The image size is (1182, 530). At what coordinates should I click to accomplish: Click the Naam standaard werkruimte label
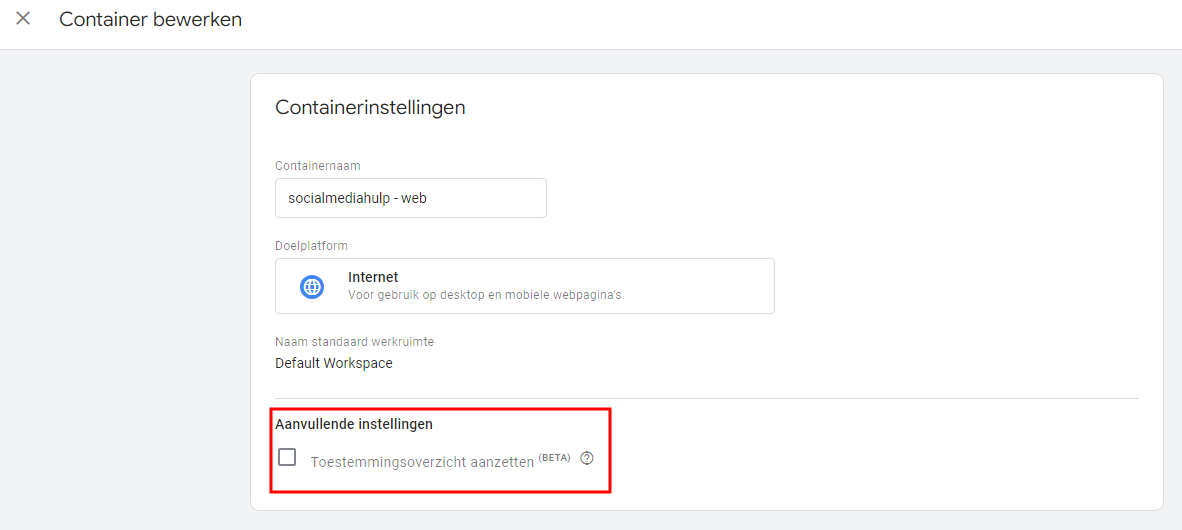pos(354,341)
